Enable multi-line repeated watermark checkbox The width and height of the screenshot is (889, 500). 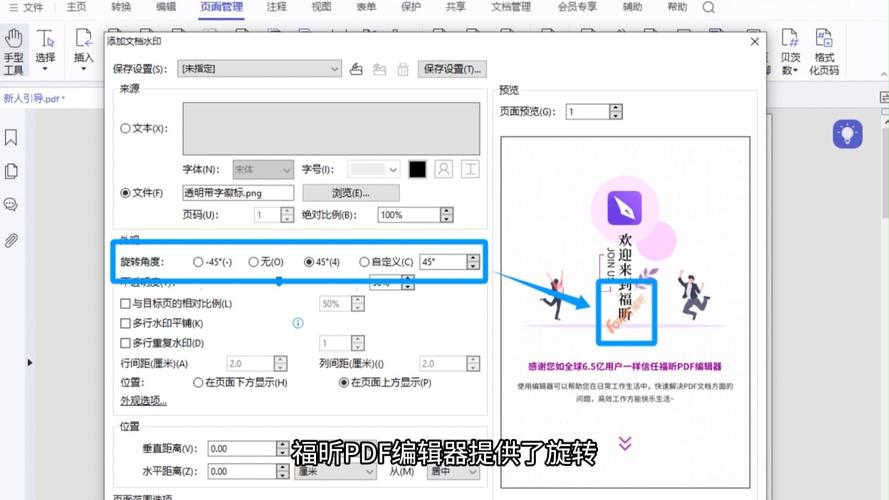(x=125, y=343)
